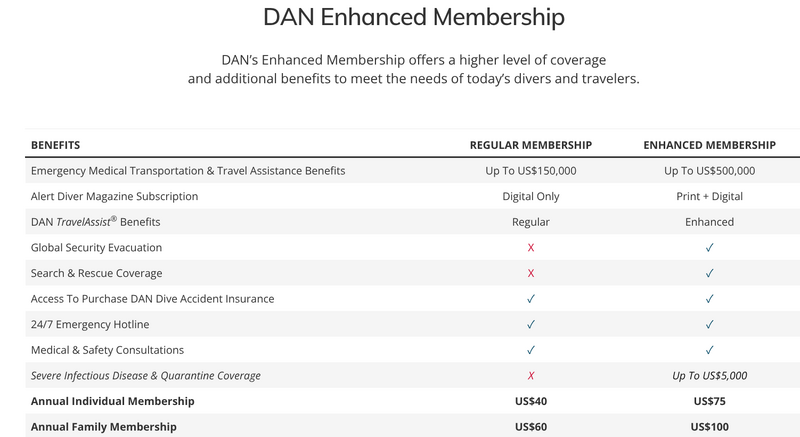Click Up To US$500,000 transportation benefit
Image resolution: width=800 pixels, height=437 pixels.
tap(709, 171)
